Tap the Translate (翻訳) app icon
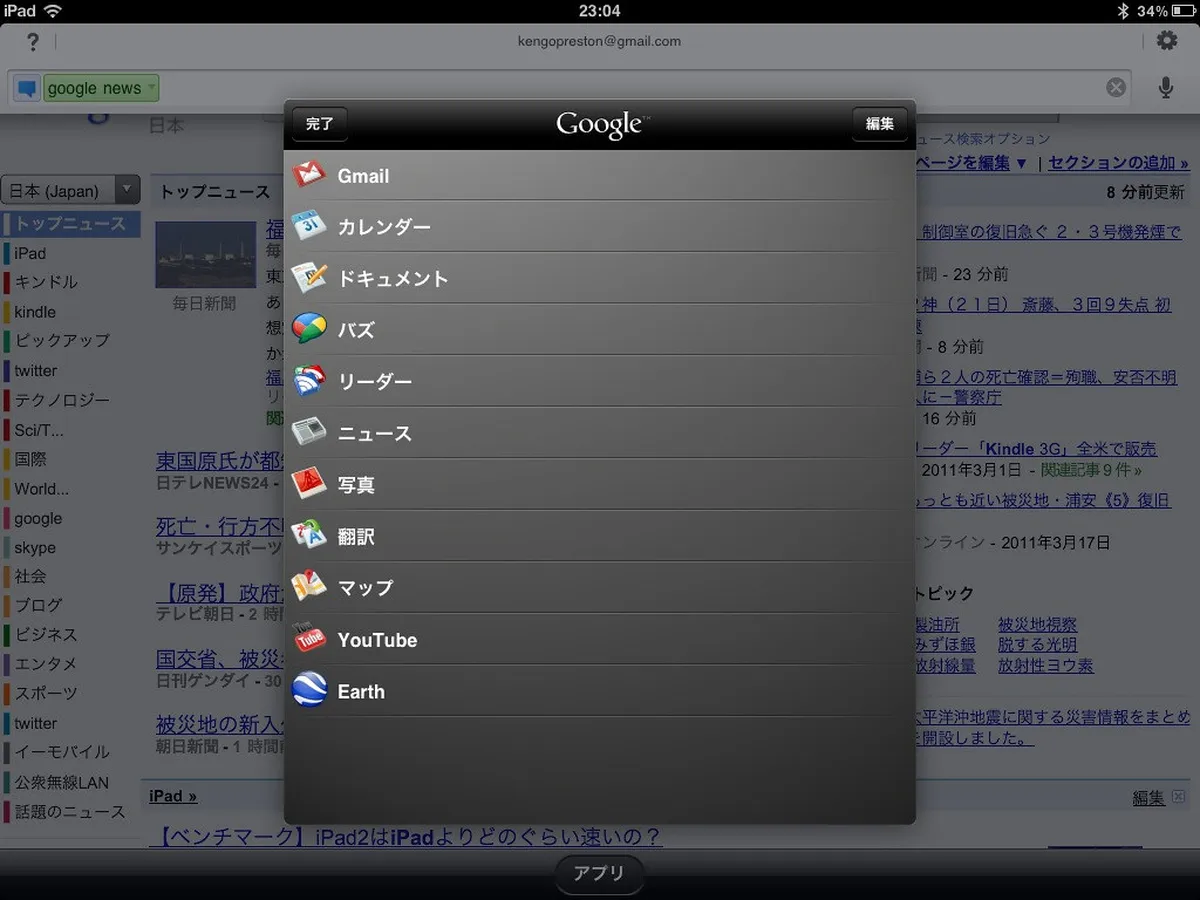 point(309,536)
